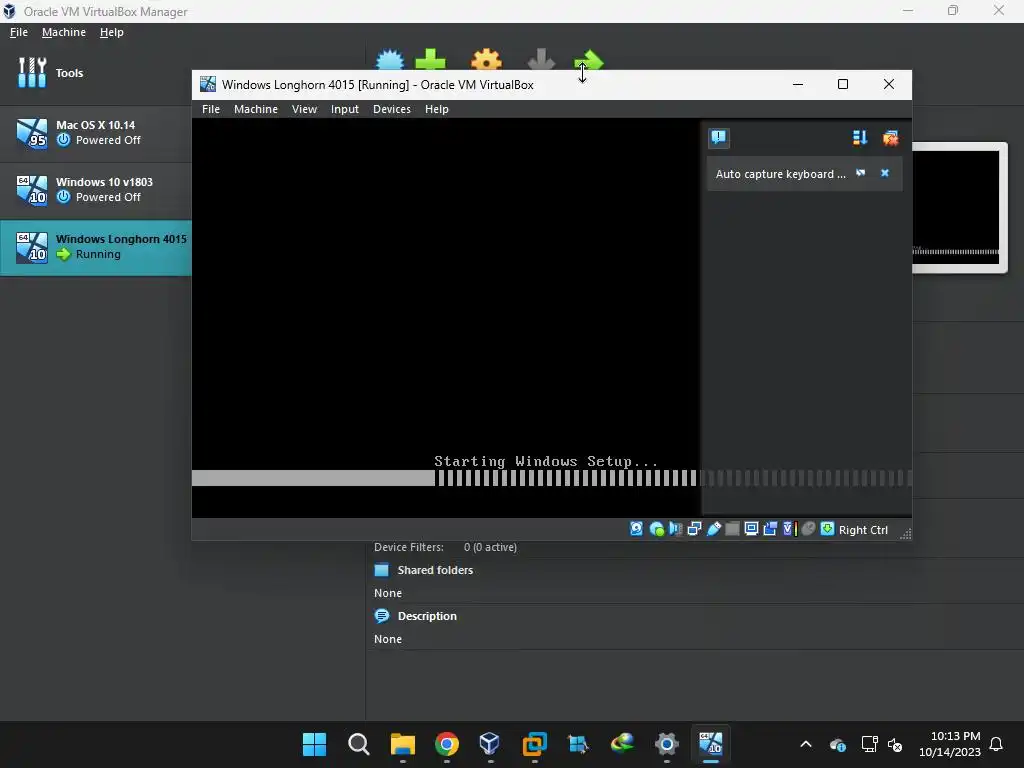
Task: Open the View menu in the VM window
Action: pos(304,109)
